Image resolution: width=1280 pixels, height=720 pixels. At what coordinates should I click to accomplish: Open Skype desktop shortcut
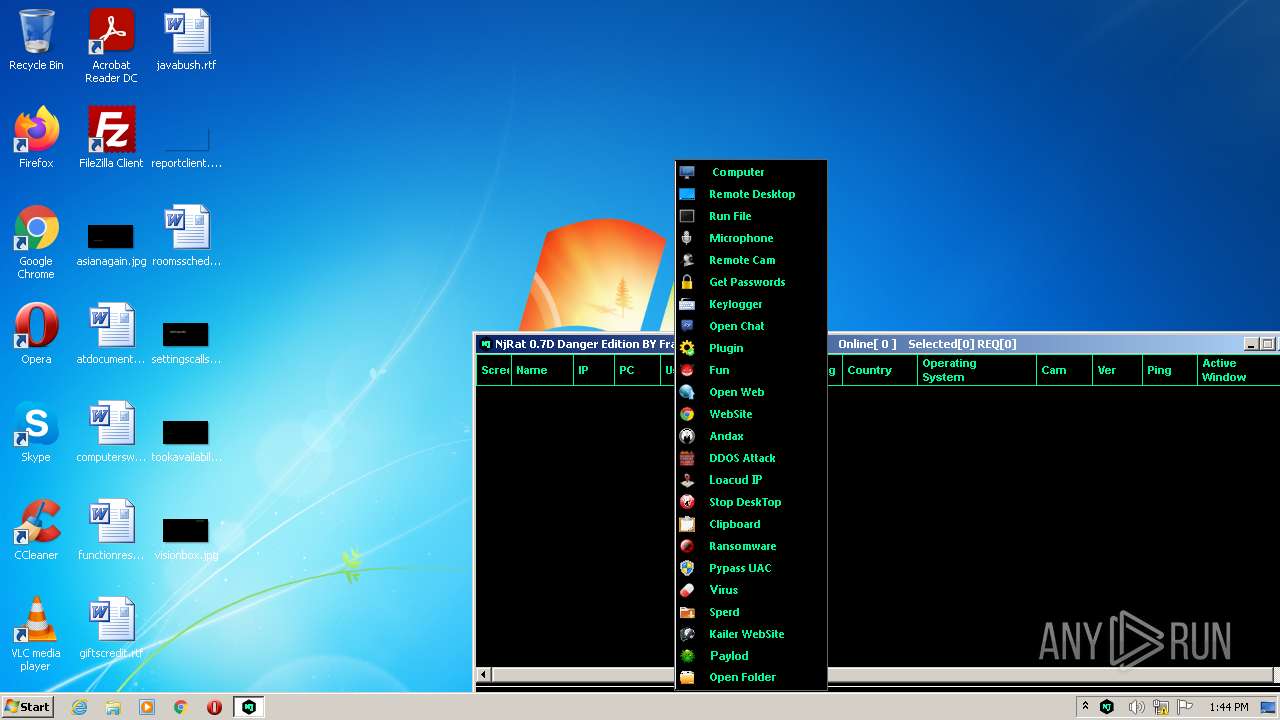[x=36, y=432]
